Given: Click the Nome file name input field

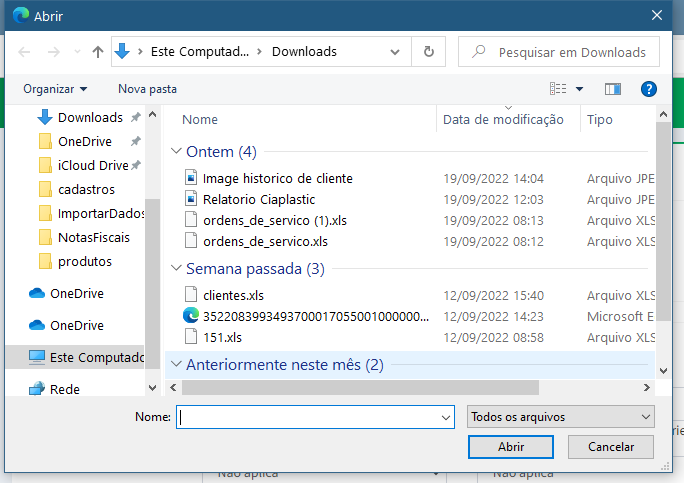Looking at the screenshot, I should point(308,417).
